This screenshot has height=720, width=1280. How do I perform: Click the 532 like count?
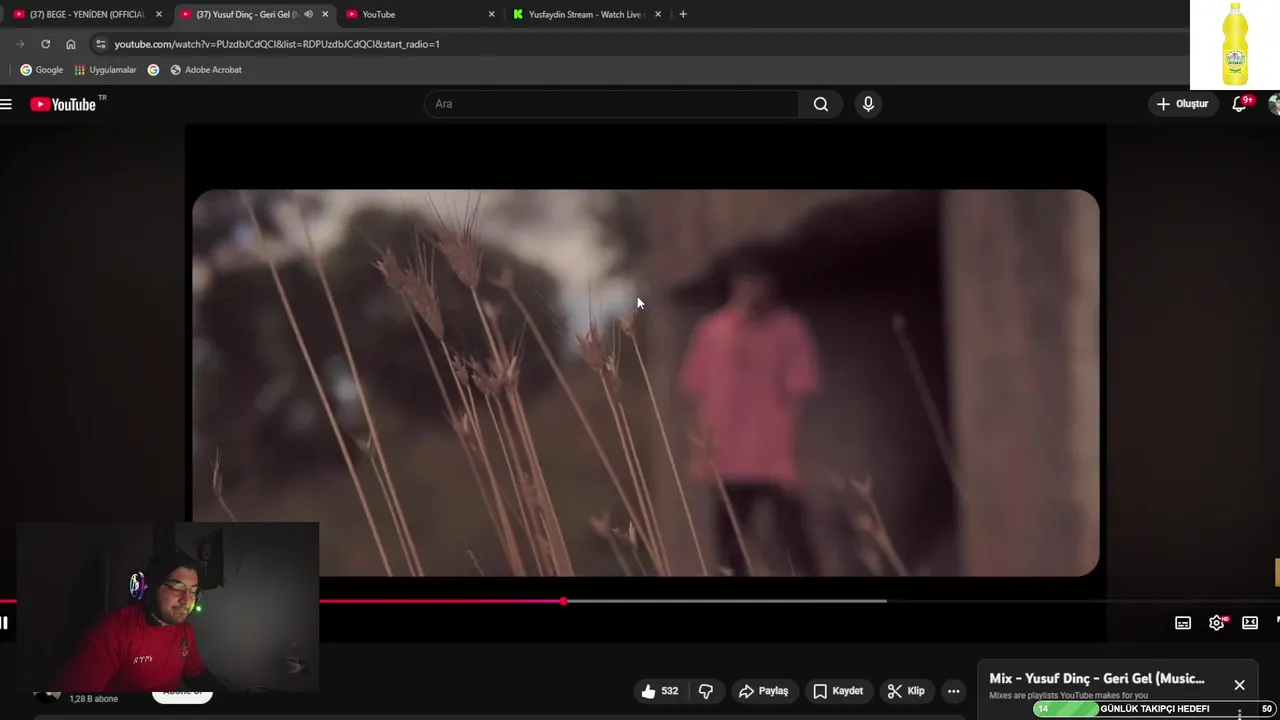pos(669,691)
